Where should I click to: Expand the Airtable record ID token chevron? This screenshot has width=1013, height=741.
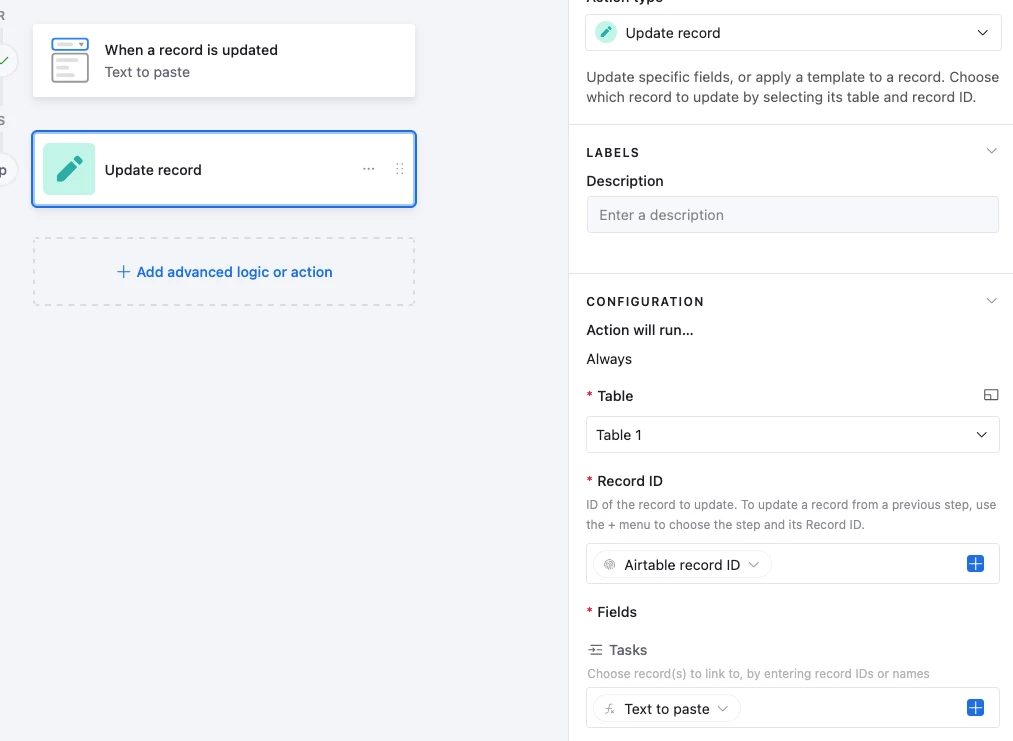(x=753, y=565)
